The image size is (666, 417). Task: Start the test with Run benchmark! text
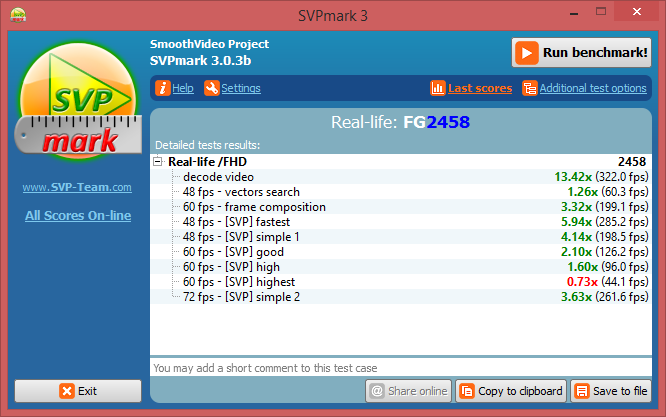click(x=595, y=53)
